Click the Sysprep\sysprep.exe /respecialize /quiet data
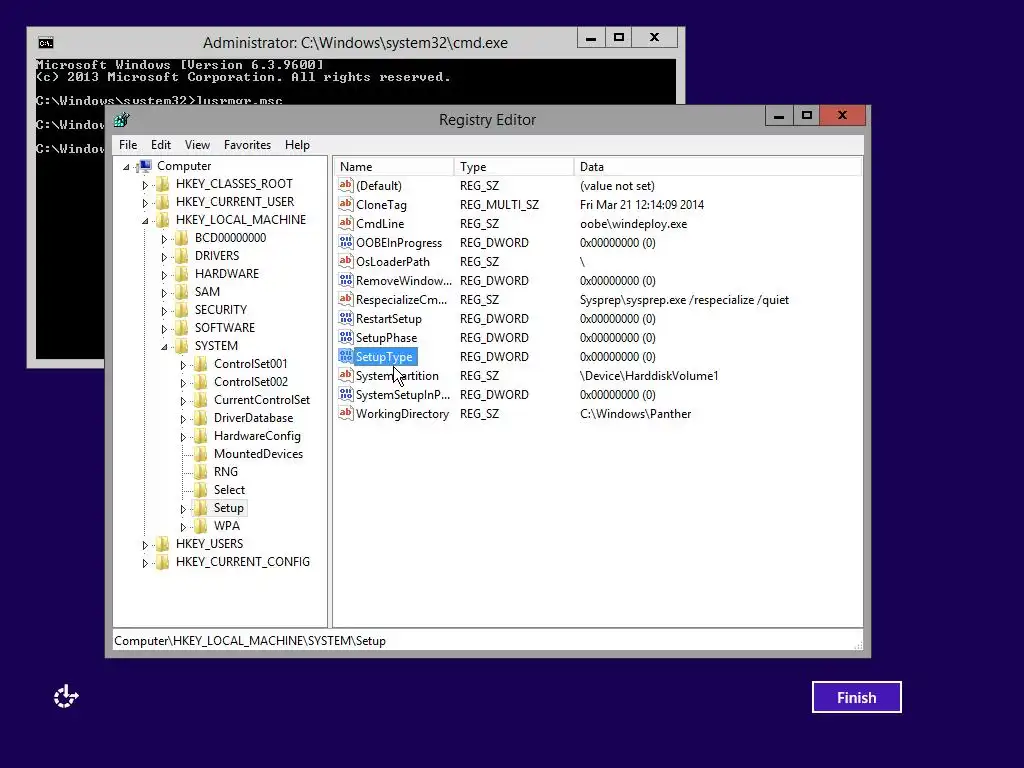 click(684, 300)
